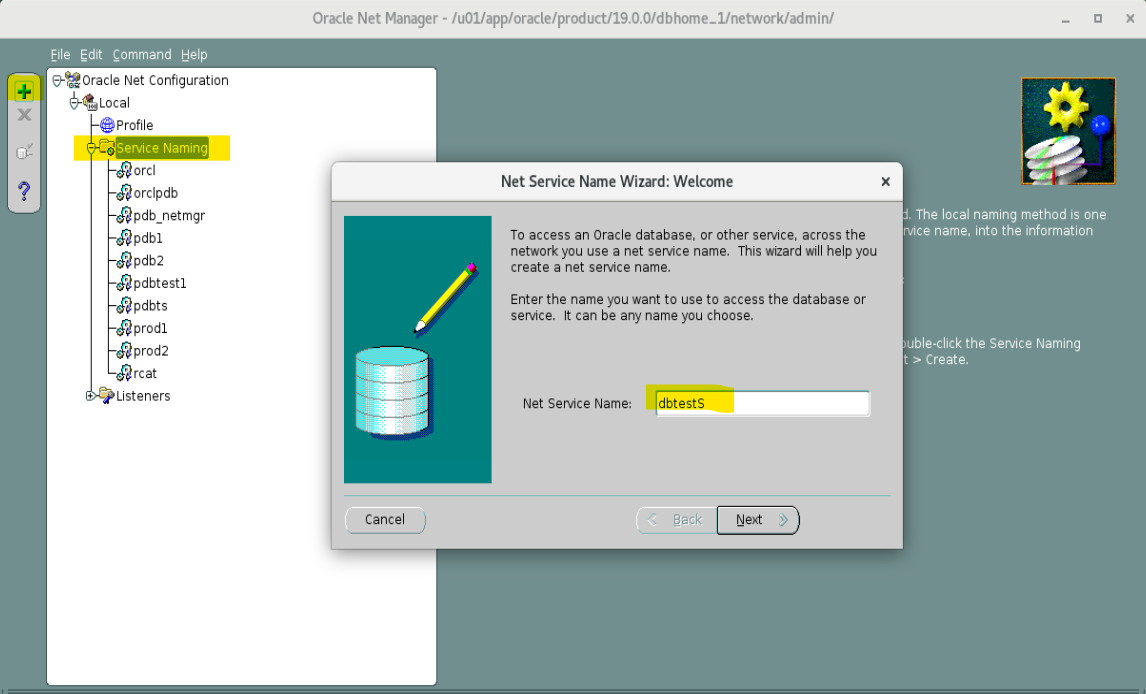Viewport: 1146px width, 694px height.
Task: Open the Edit menu
Action: click(91, 55)
